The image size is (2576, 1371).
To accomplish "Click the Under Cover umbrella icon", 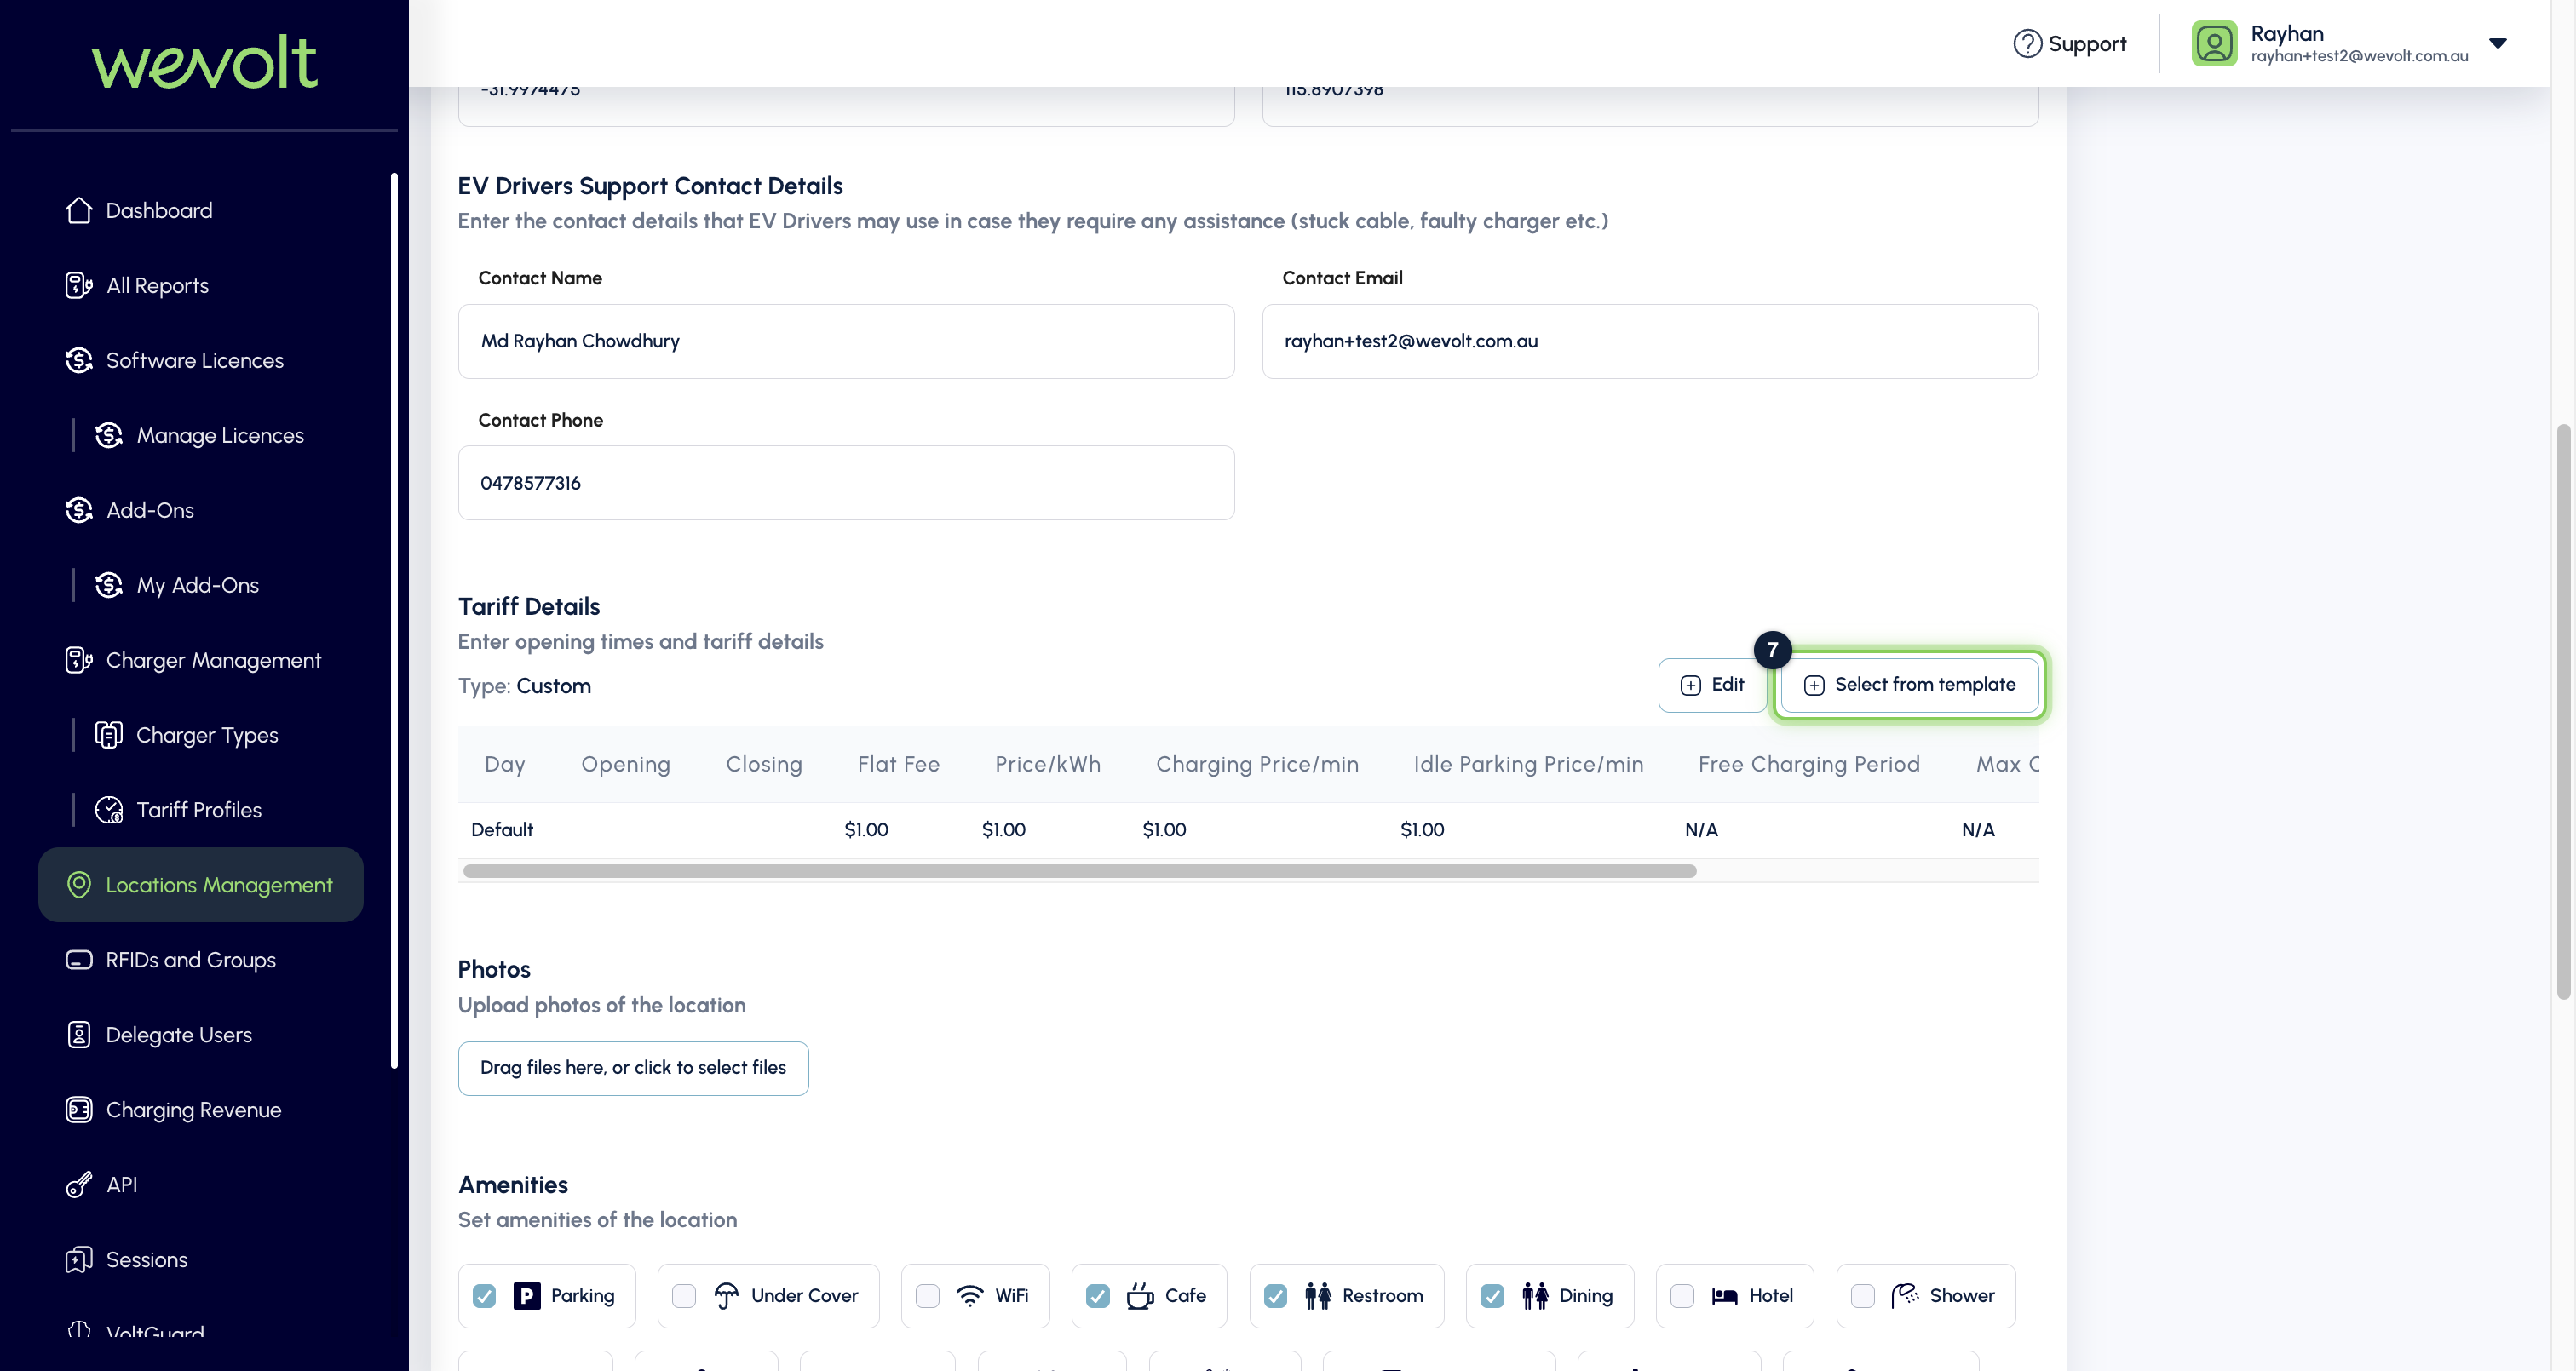I will point(727,1296).
